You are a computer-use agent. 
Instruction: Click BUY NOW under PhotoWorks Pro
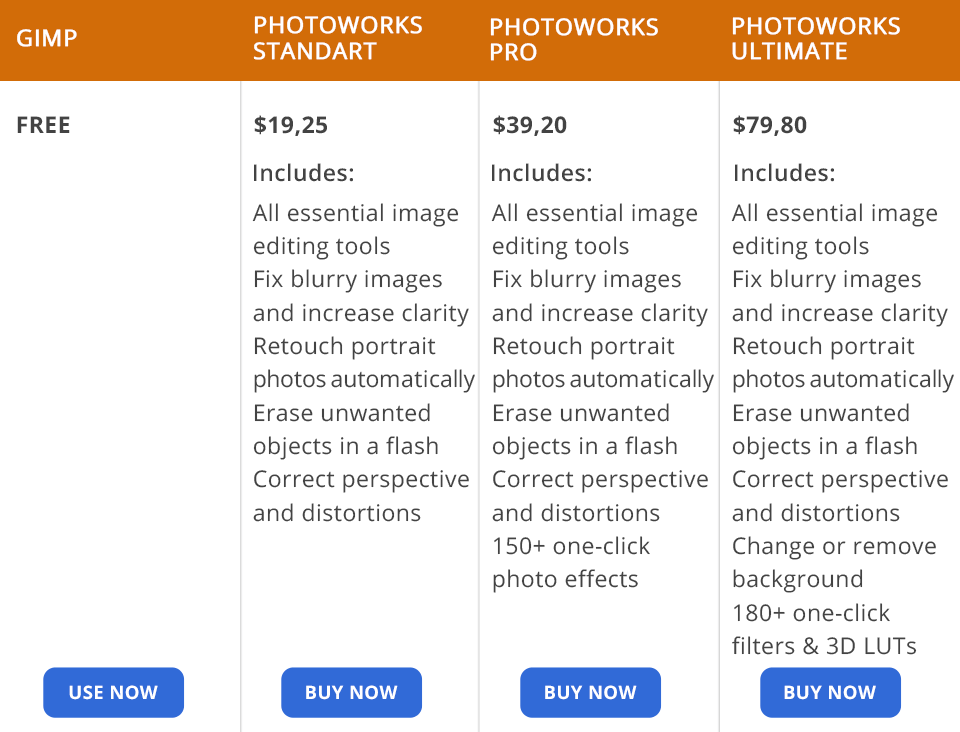pyautogui.click(x=590, y=692)
